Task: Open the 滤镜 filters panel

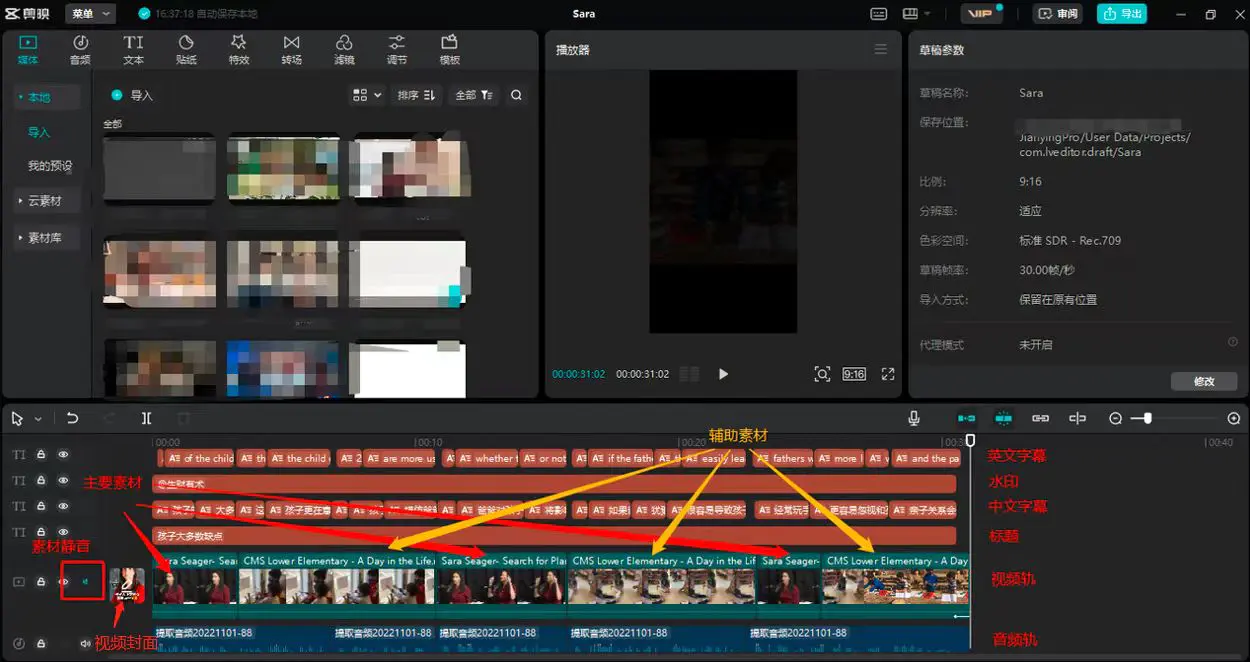Action: pyautogui.click(x=344, y=49)
